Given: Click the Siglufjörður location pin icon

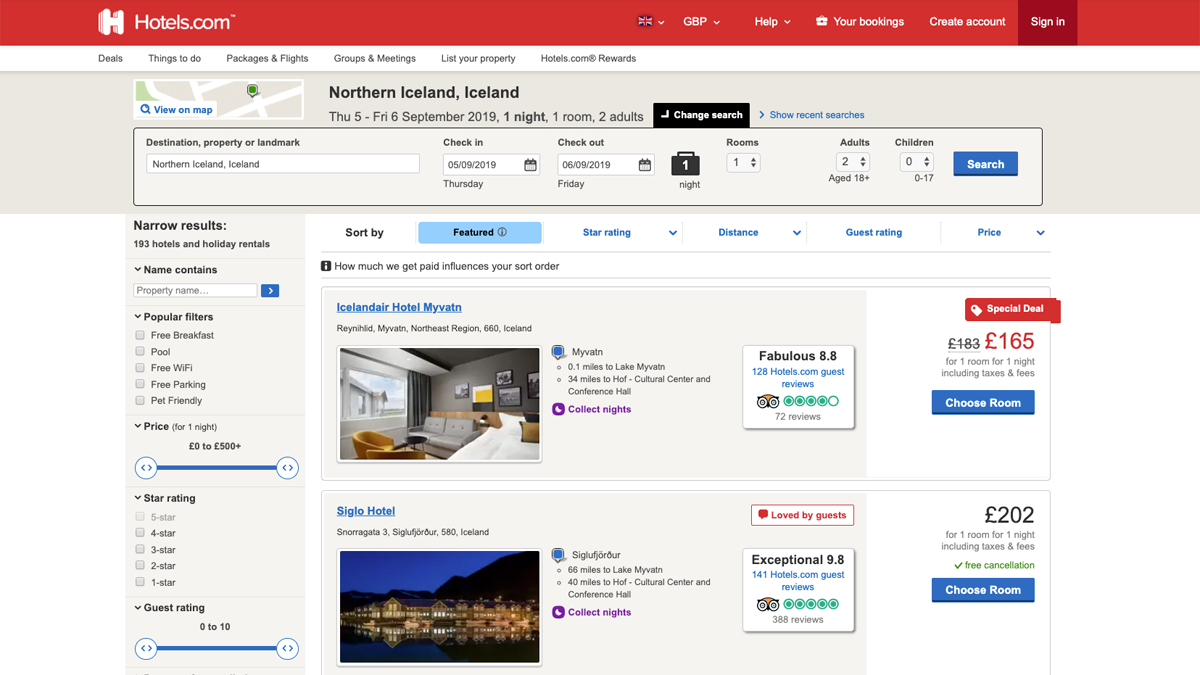Looking at the screenshot, I should pyautogui.click(x=559, y=556).
